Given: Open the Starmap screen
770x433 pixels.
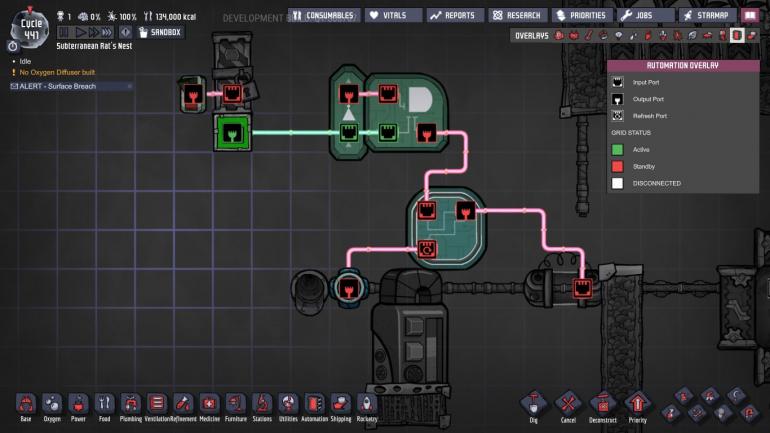Looking at the screenshot, I should (707, 16).
